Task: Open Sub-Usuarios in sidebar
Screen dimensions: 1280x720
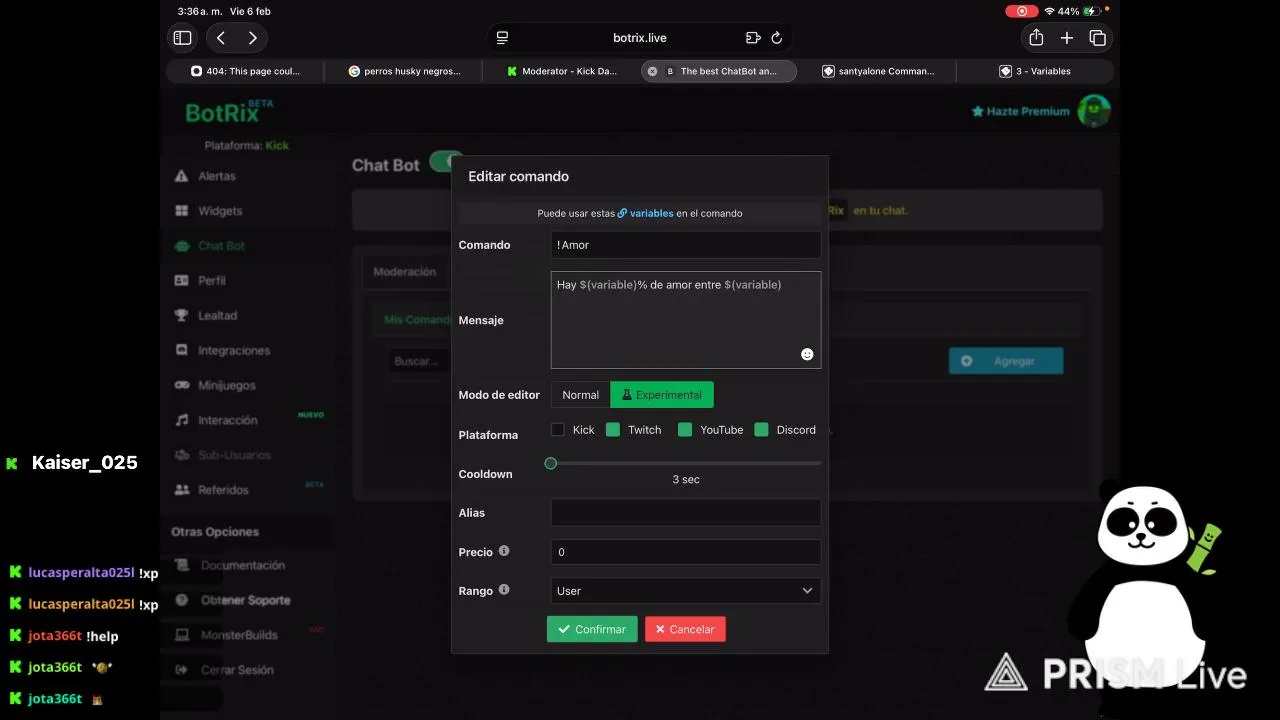Action: (234, 455)
